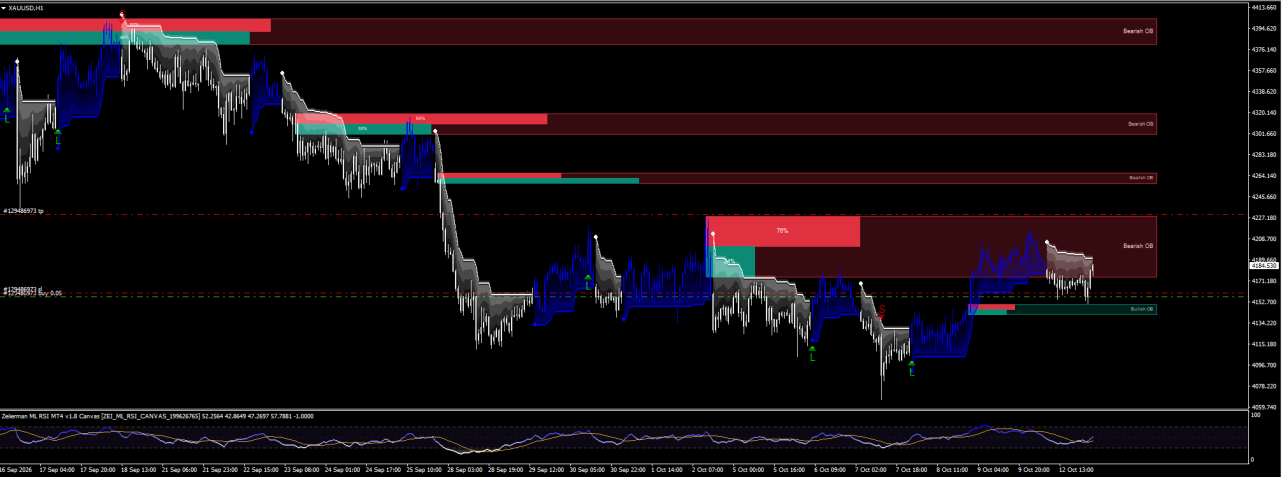Click the 4115.180 price axis label
This screenshot has width=1282, height=477.
click(x=1265, y=344)
